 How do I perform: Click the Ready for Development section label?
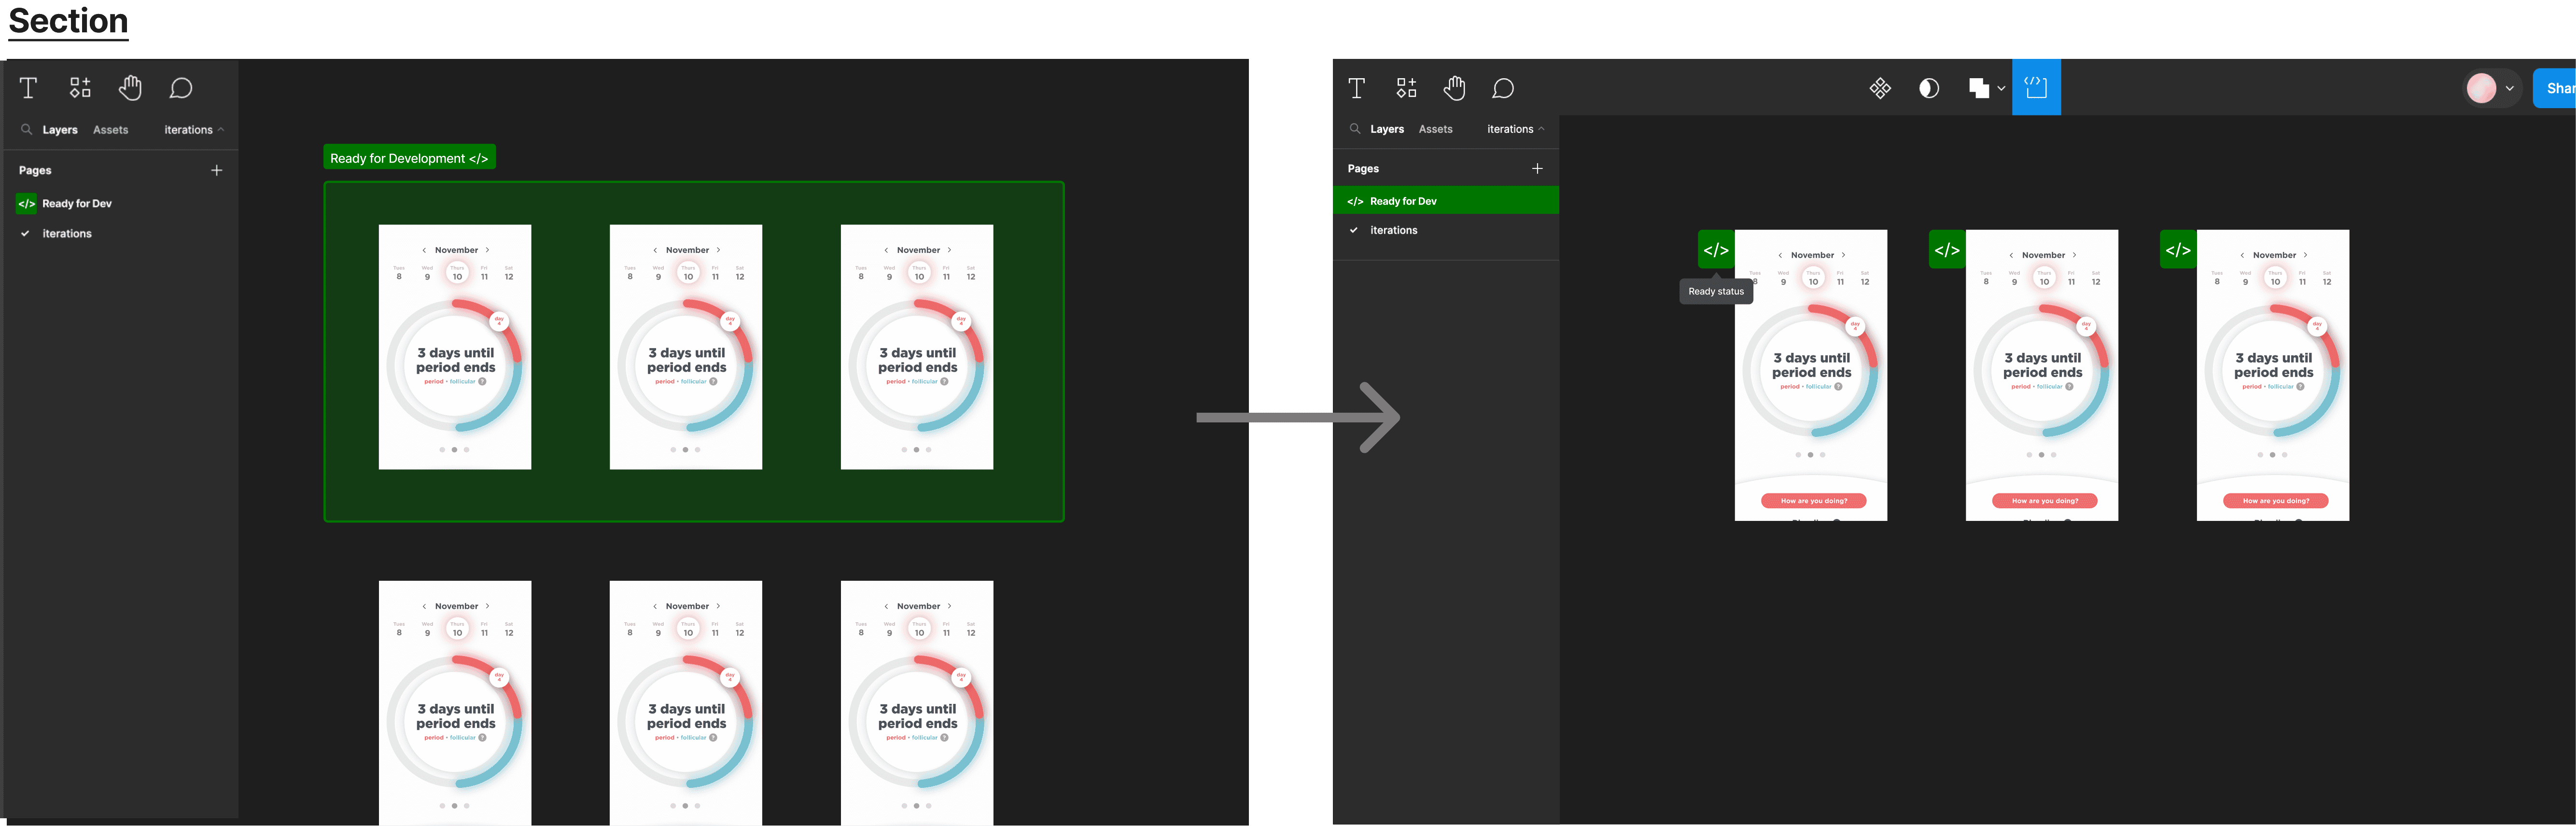(409, 158)
